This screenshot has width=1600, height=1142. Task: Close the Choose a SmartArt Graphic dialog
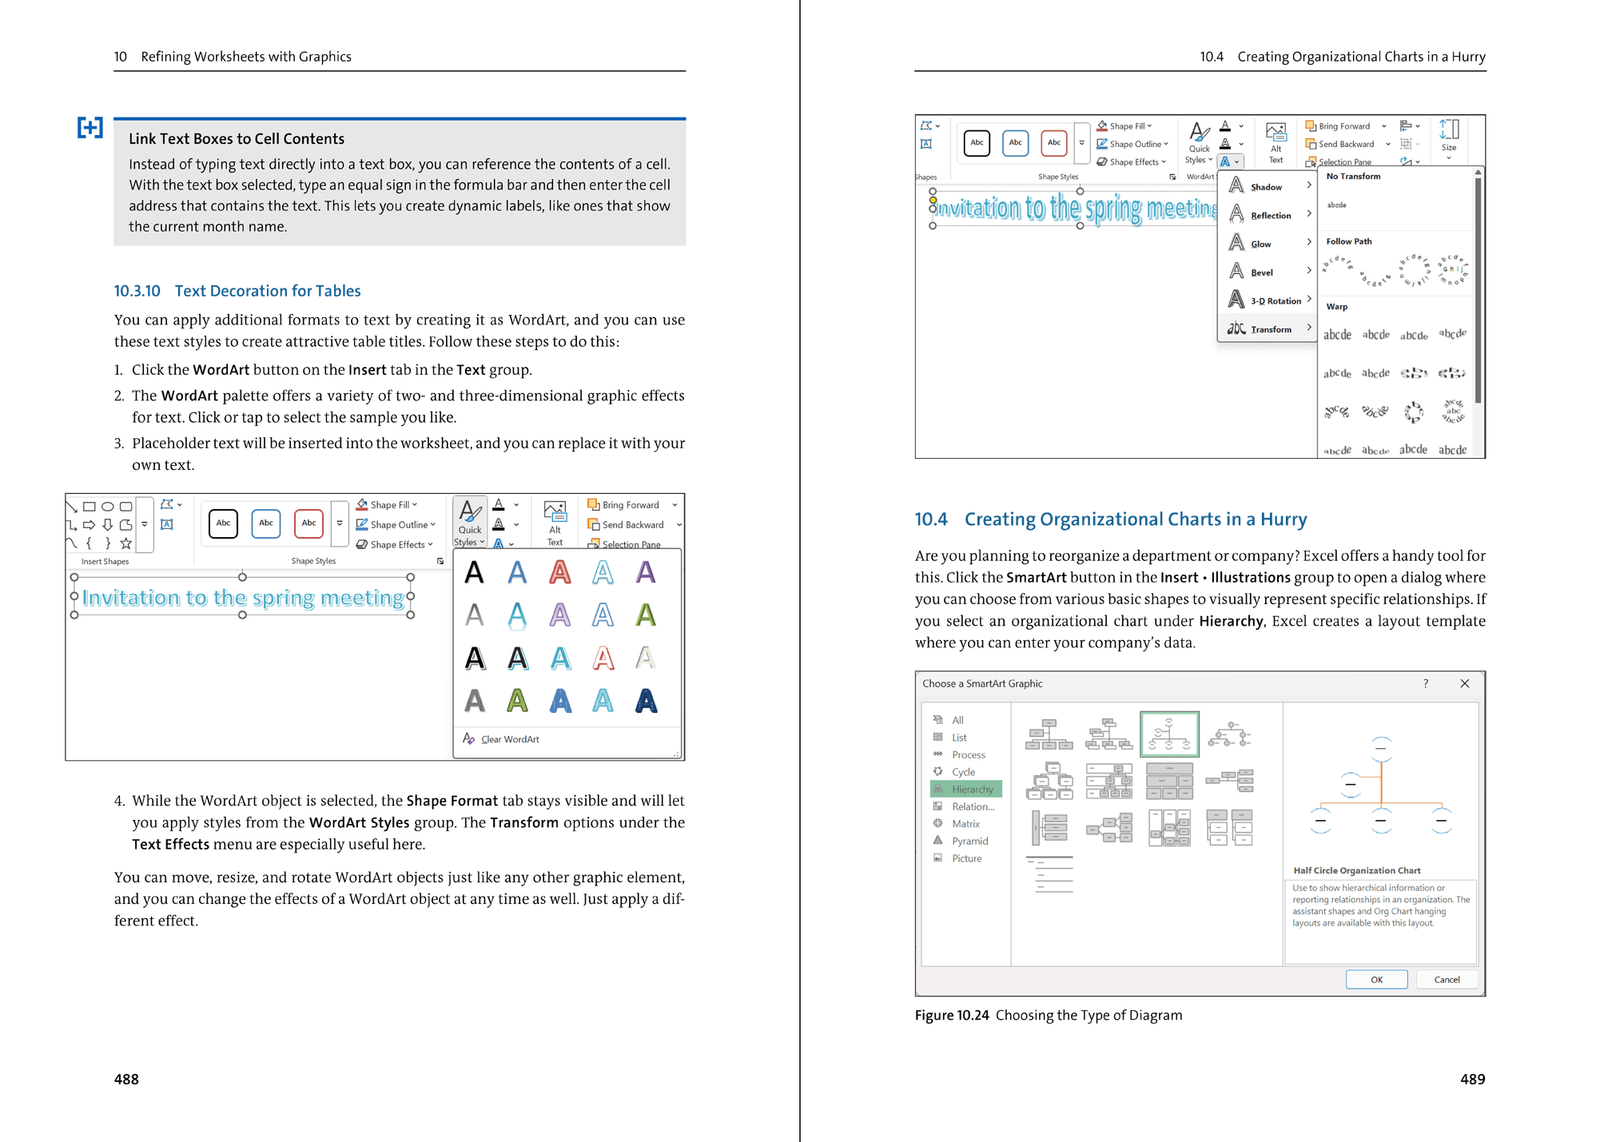(x=1465, y=684)
